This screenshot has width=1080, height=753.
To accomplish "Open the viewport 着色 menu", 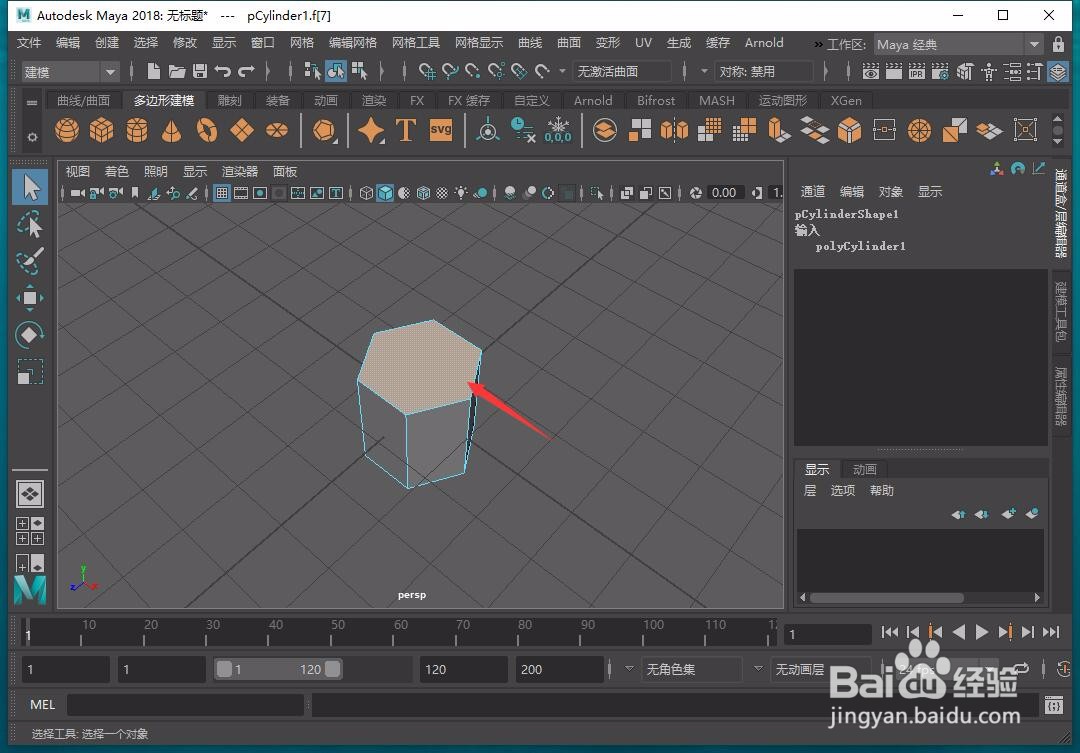I will (116, 172).
